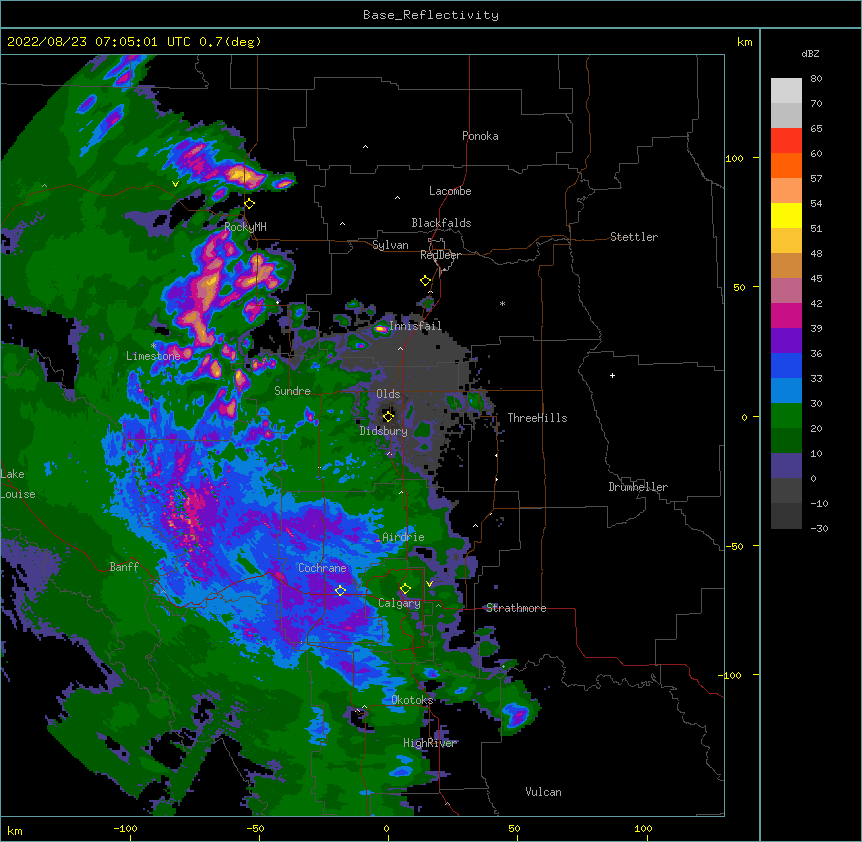The height and width of the screenshot is (842, 862).
Task: Click the red 60-65 dBZ legend swatch
Action: pos(786,140)
